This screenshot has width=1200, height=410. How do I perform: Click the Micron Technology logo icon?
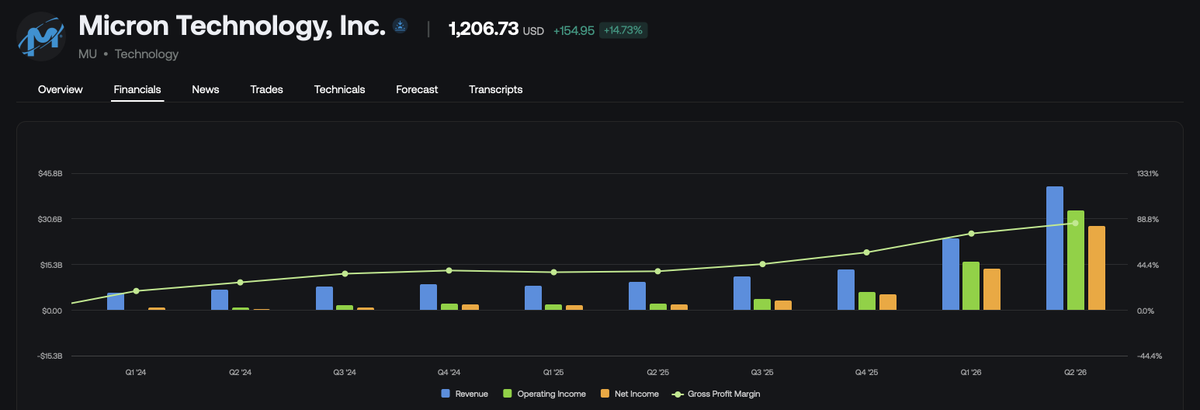pyautogui.click(x=42, y=37)
